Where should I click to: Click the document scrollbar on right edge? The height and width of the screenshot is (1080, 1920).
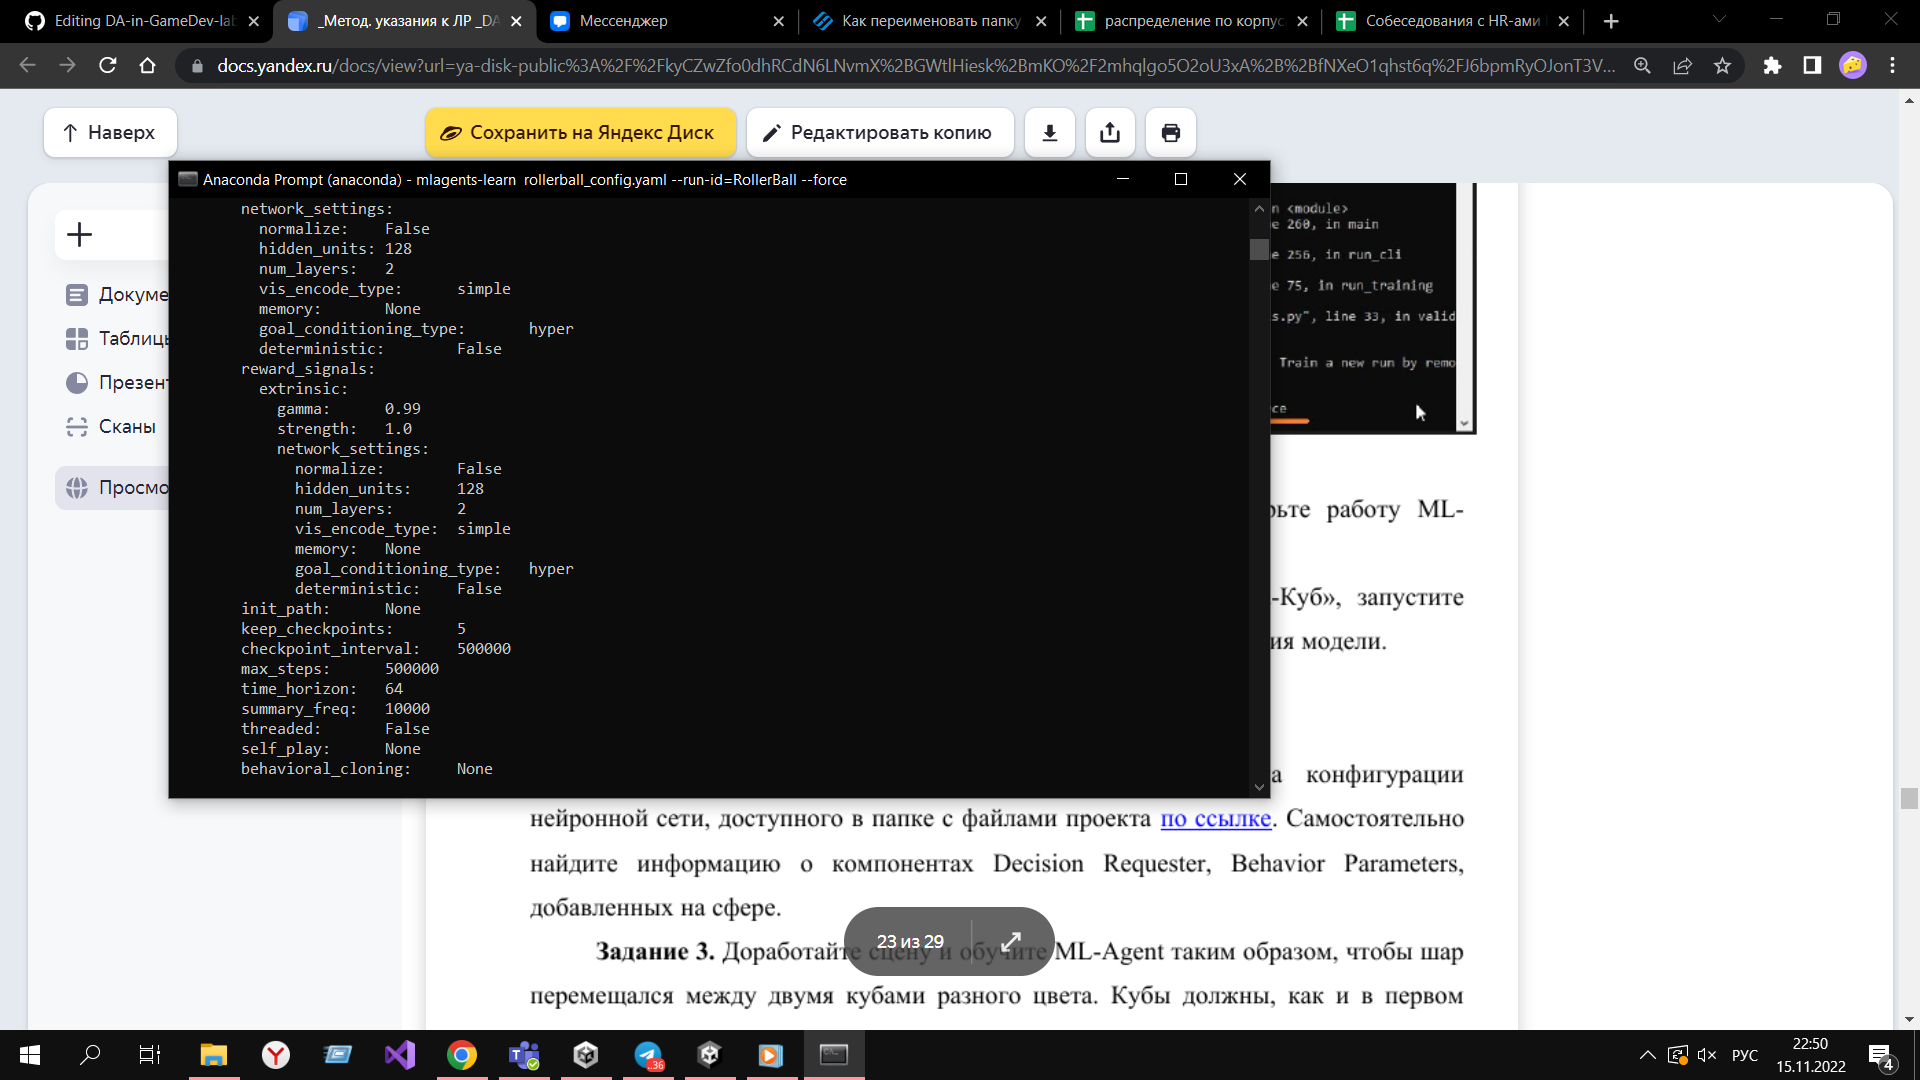[x=1906, y=800]
